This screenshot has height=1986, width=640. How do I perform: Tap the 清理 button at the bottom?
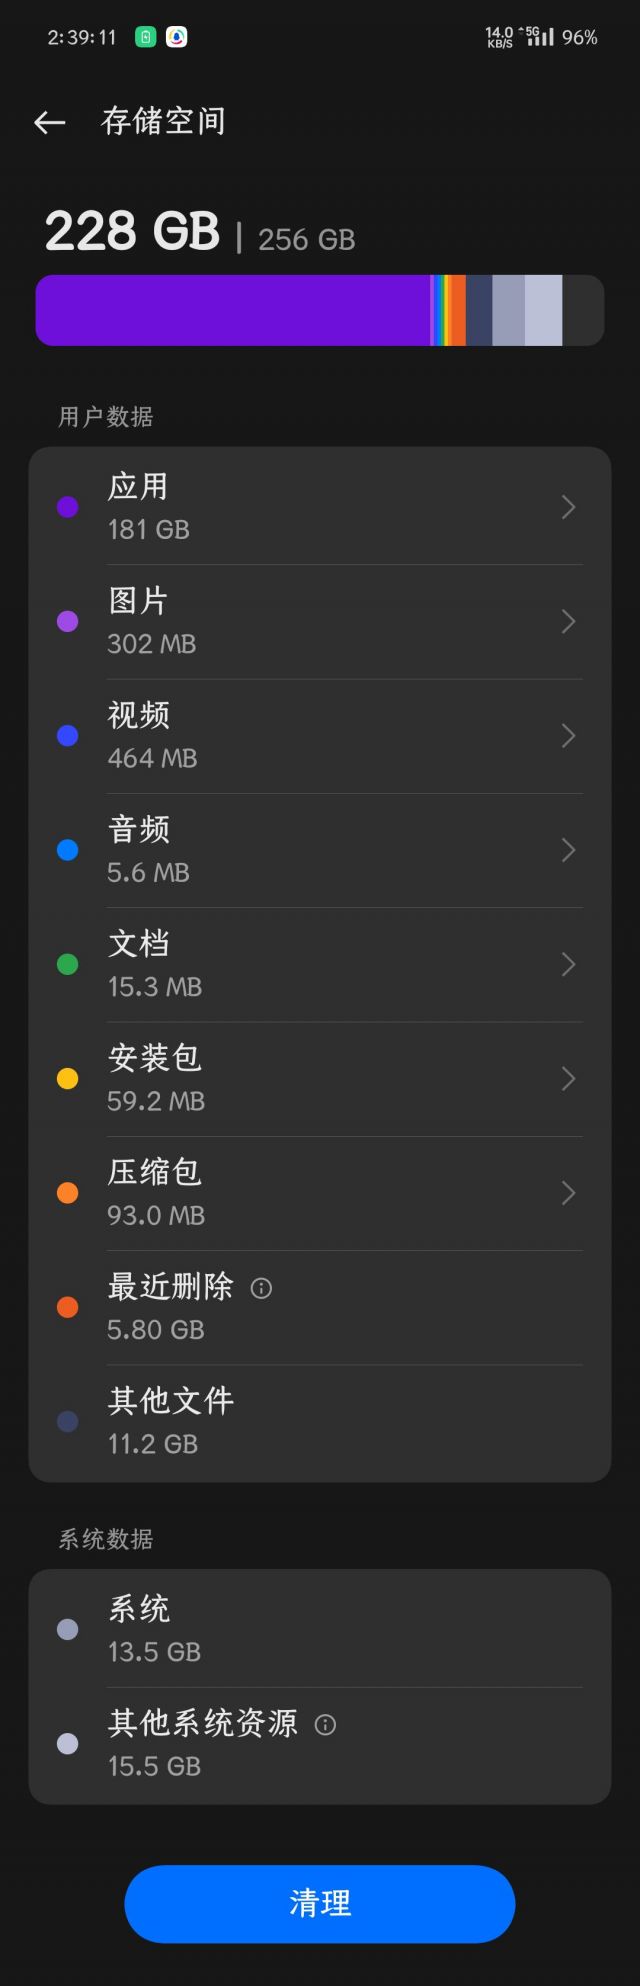tap(320, 1903)
